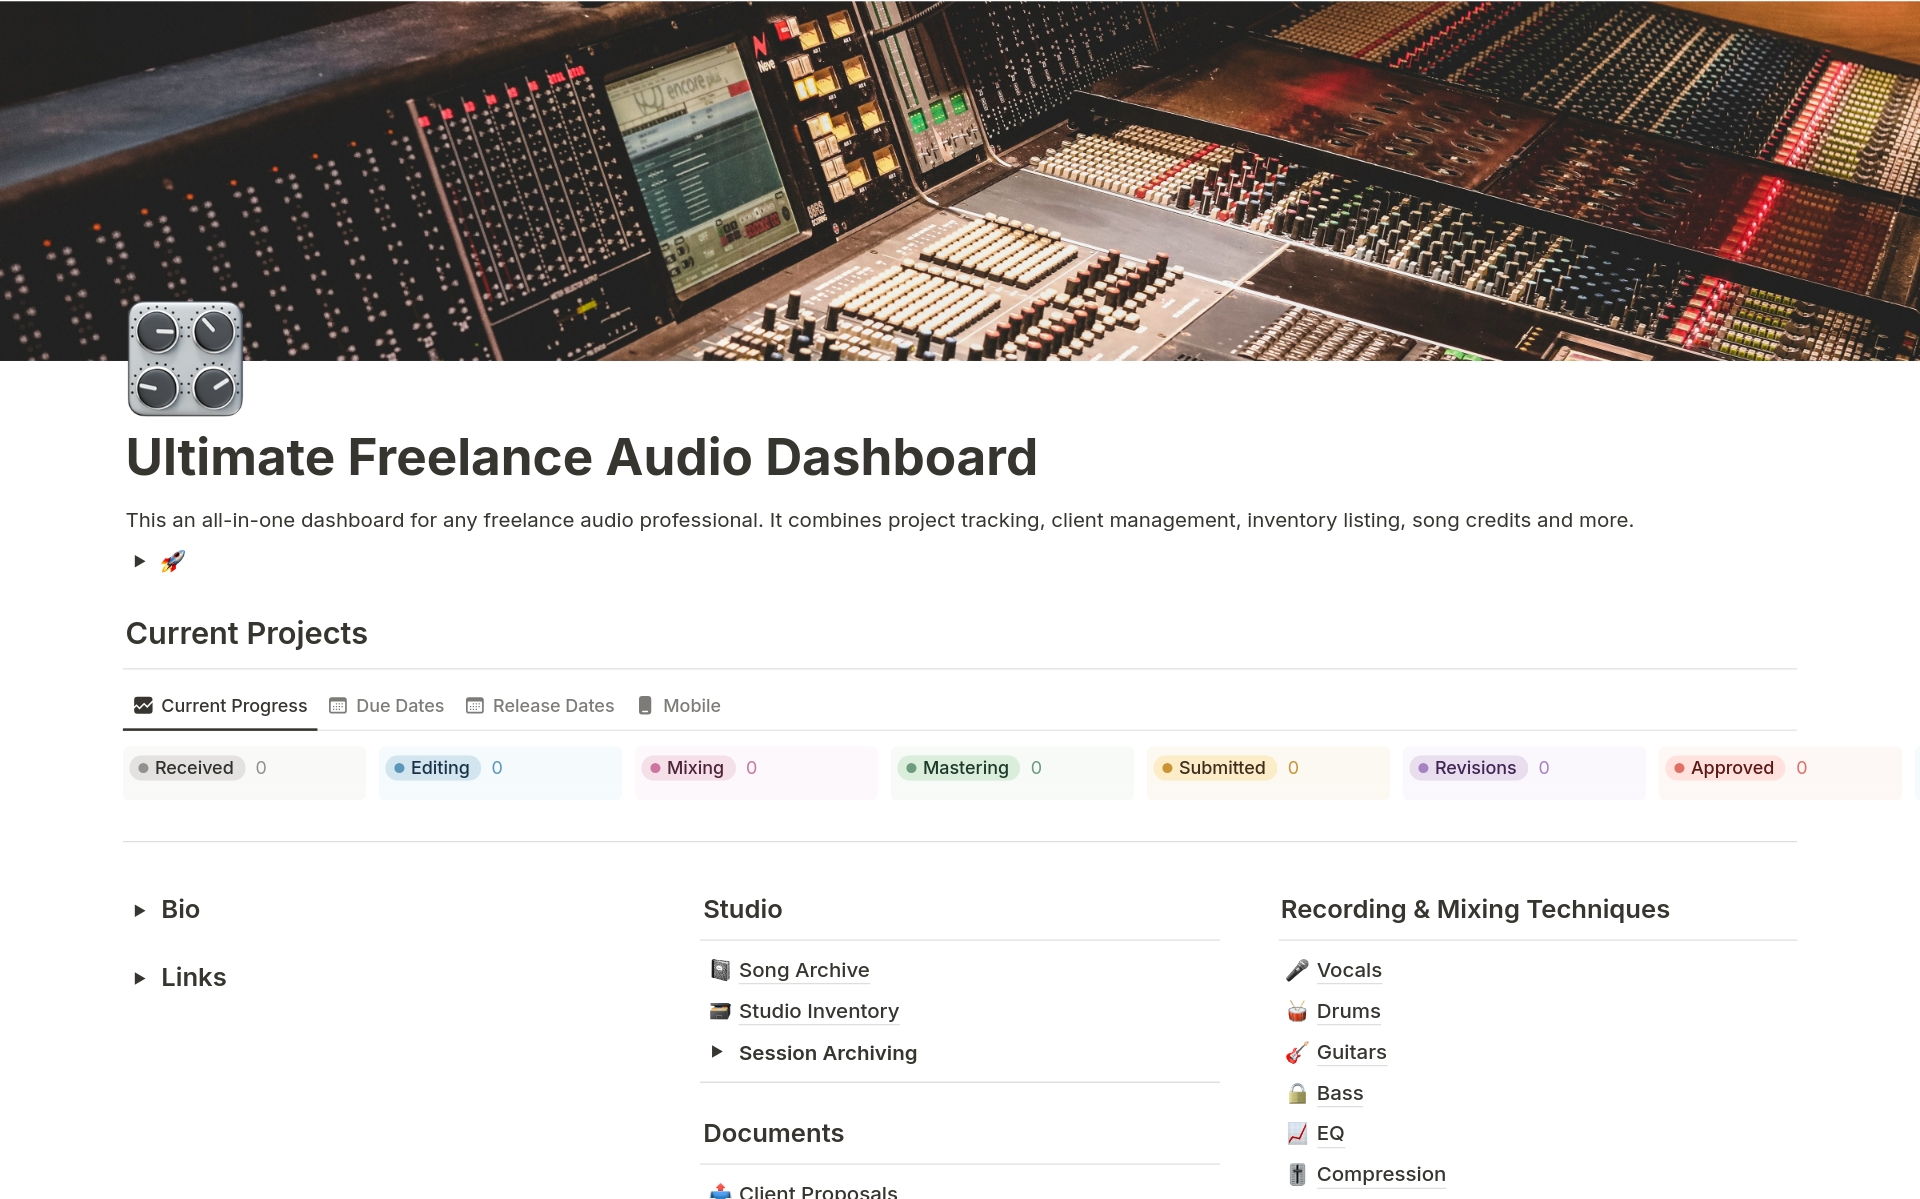Open the Compression techniques page
1920x1199 pixels.
pos(1381,1174)
